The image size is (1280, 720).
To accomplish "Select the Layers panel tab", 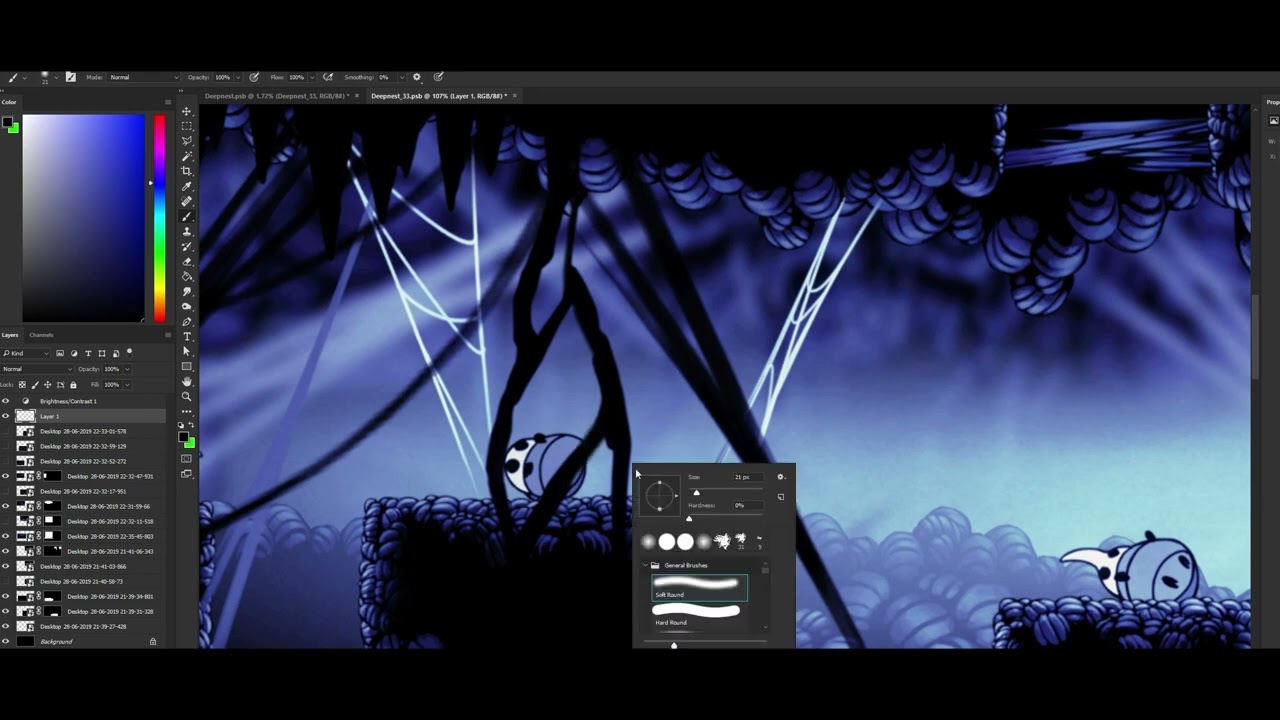I will pos(10,335).
